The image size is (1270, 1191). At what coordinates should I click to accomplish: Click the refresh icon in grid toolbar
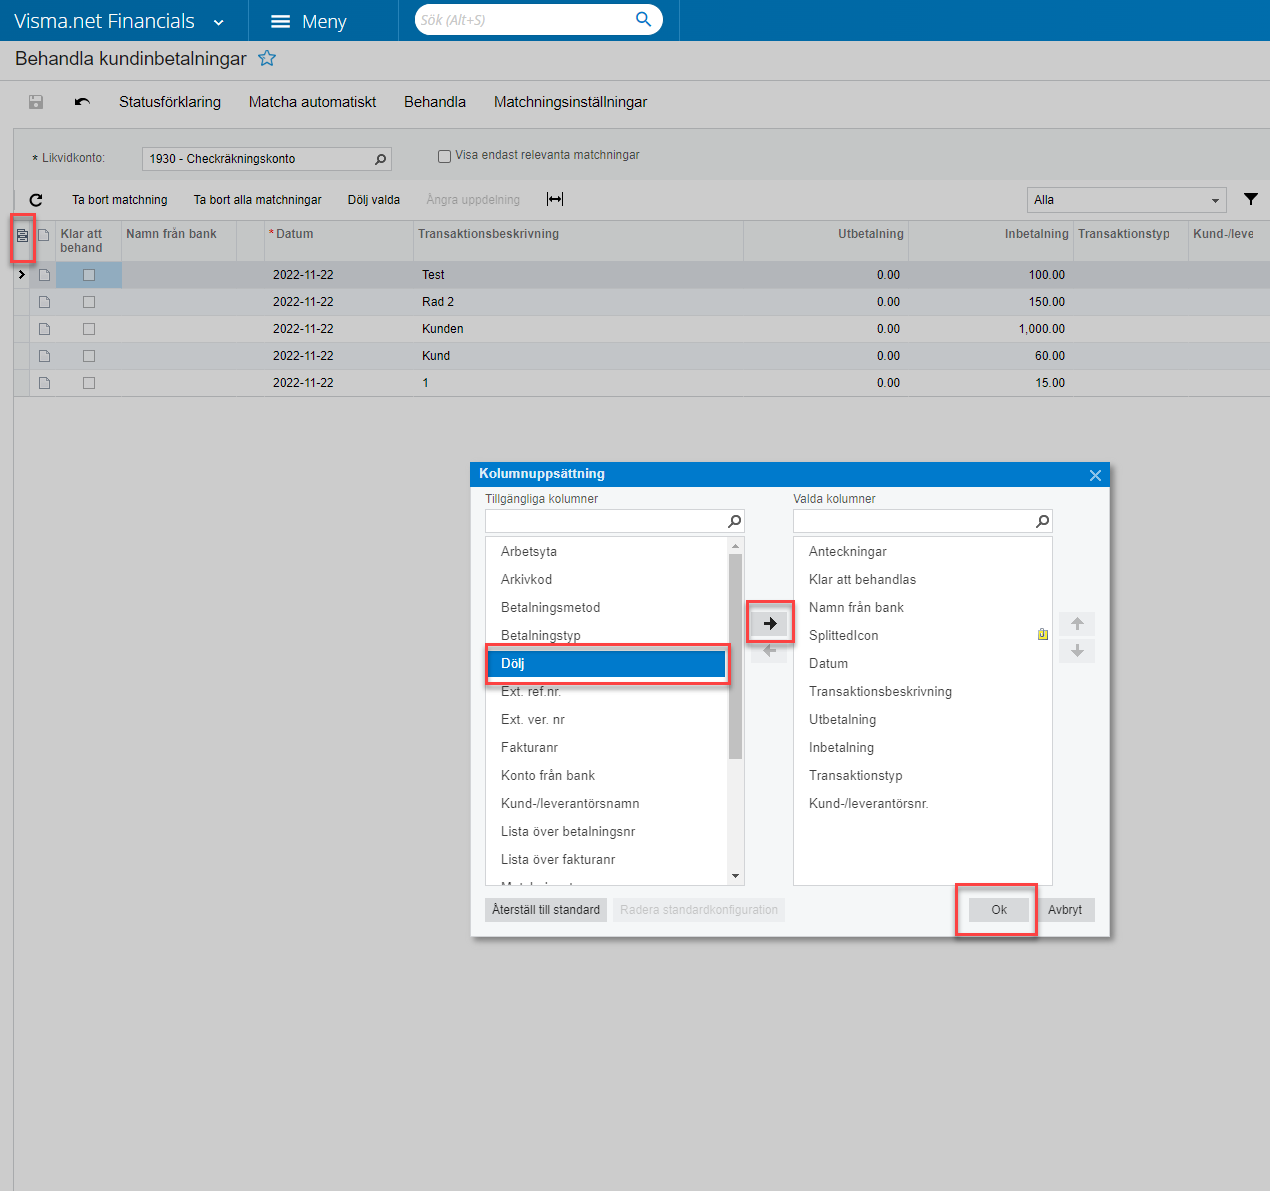point(36,200)
